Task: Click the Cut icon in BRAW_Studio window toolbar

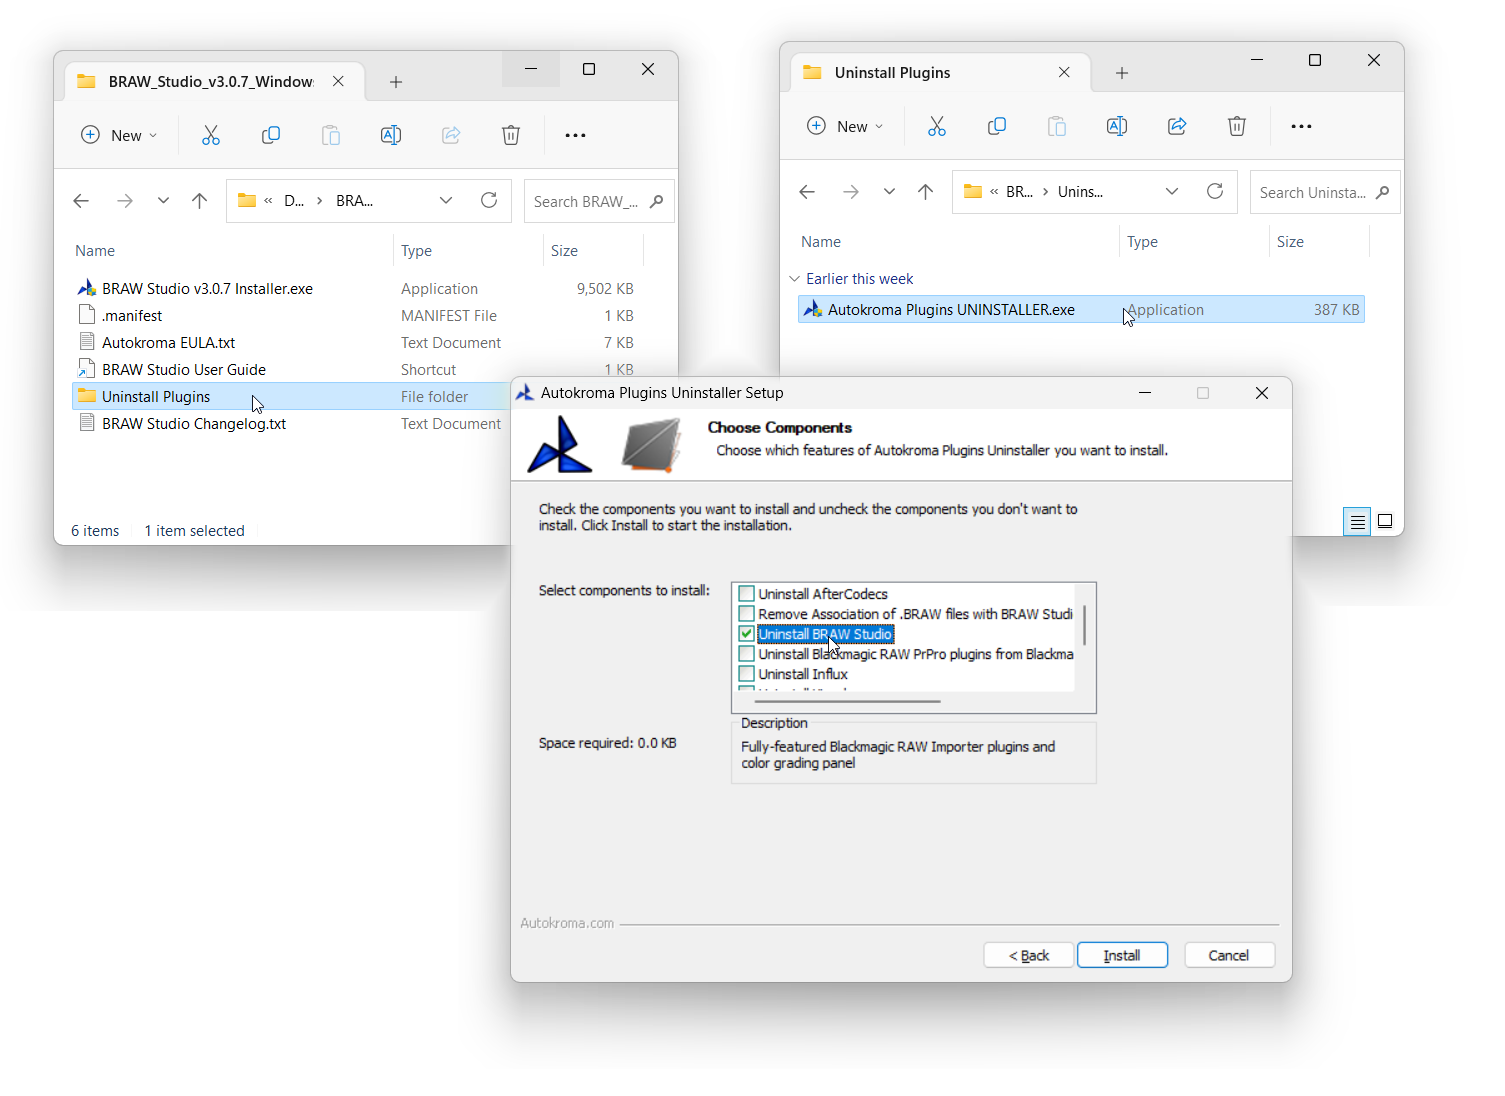Action: (210, 135)
